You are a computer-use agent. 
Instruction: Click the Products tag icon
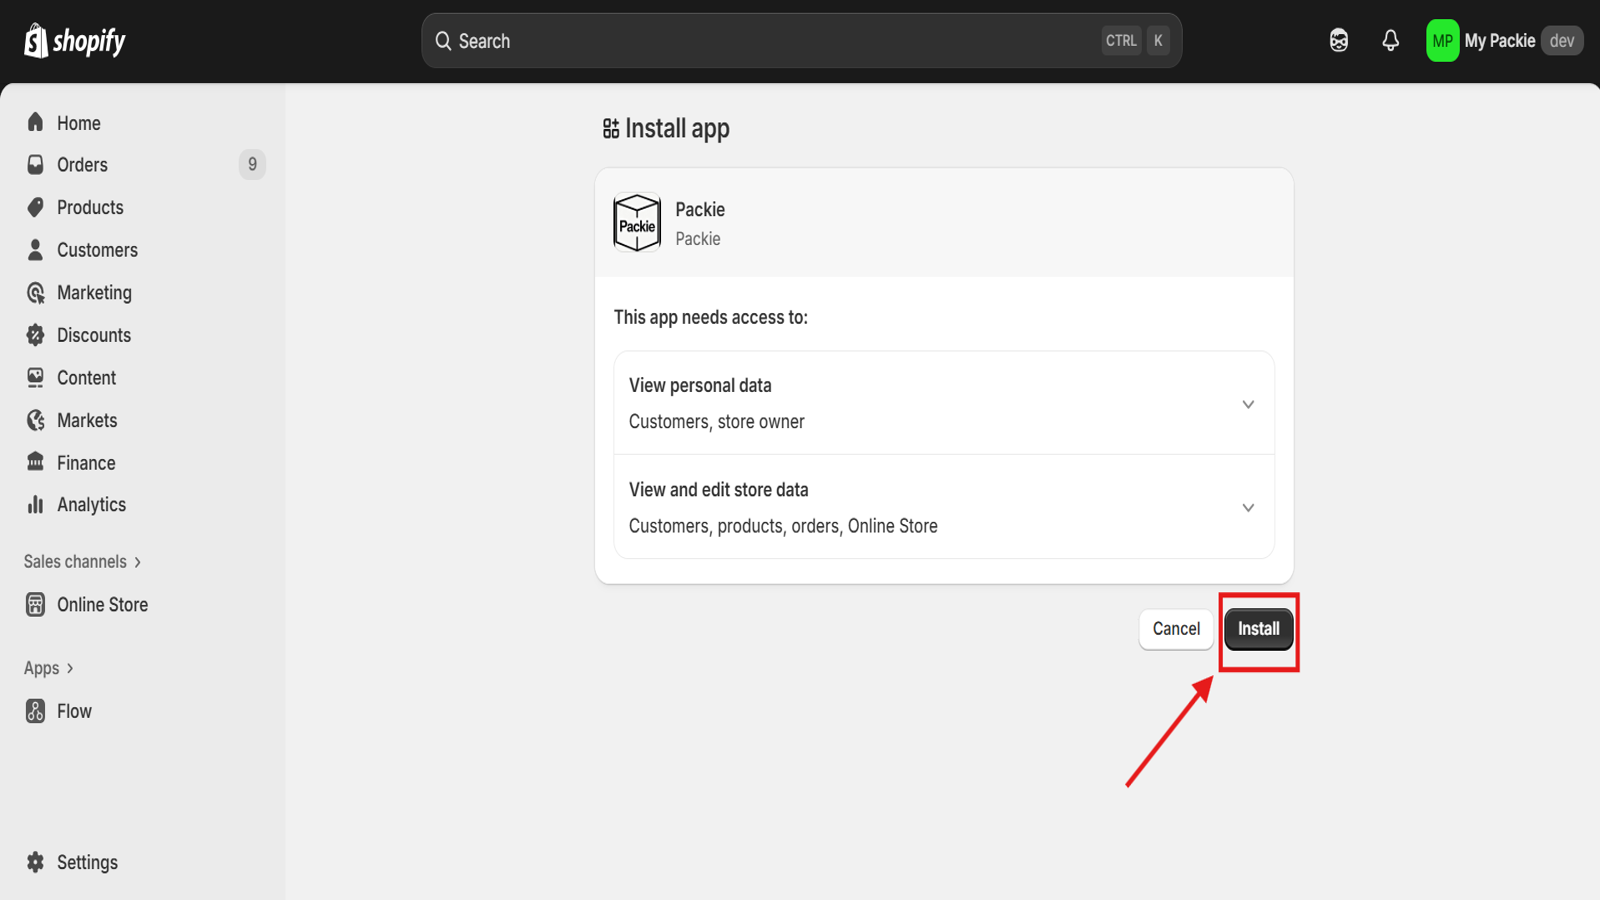[x=36, y=207]
